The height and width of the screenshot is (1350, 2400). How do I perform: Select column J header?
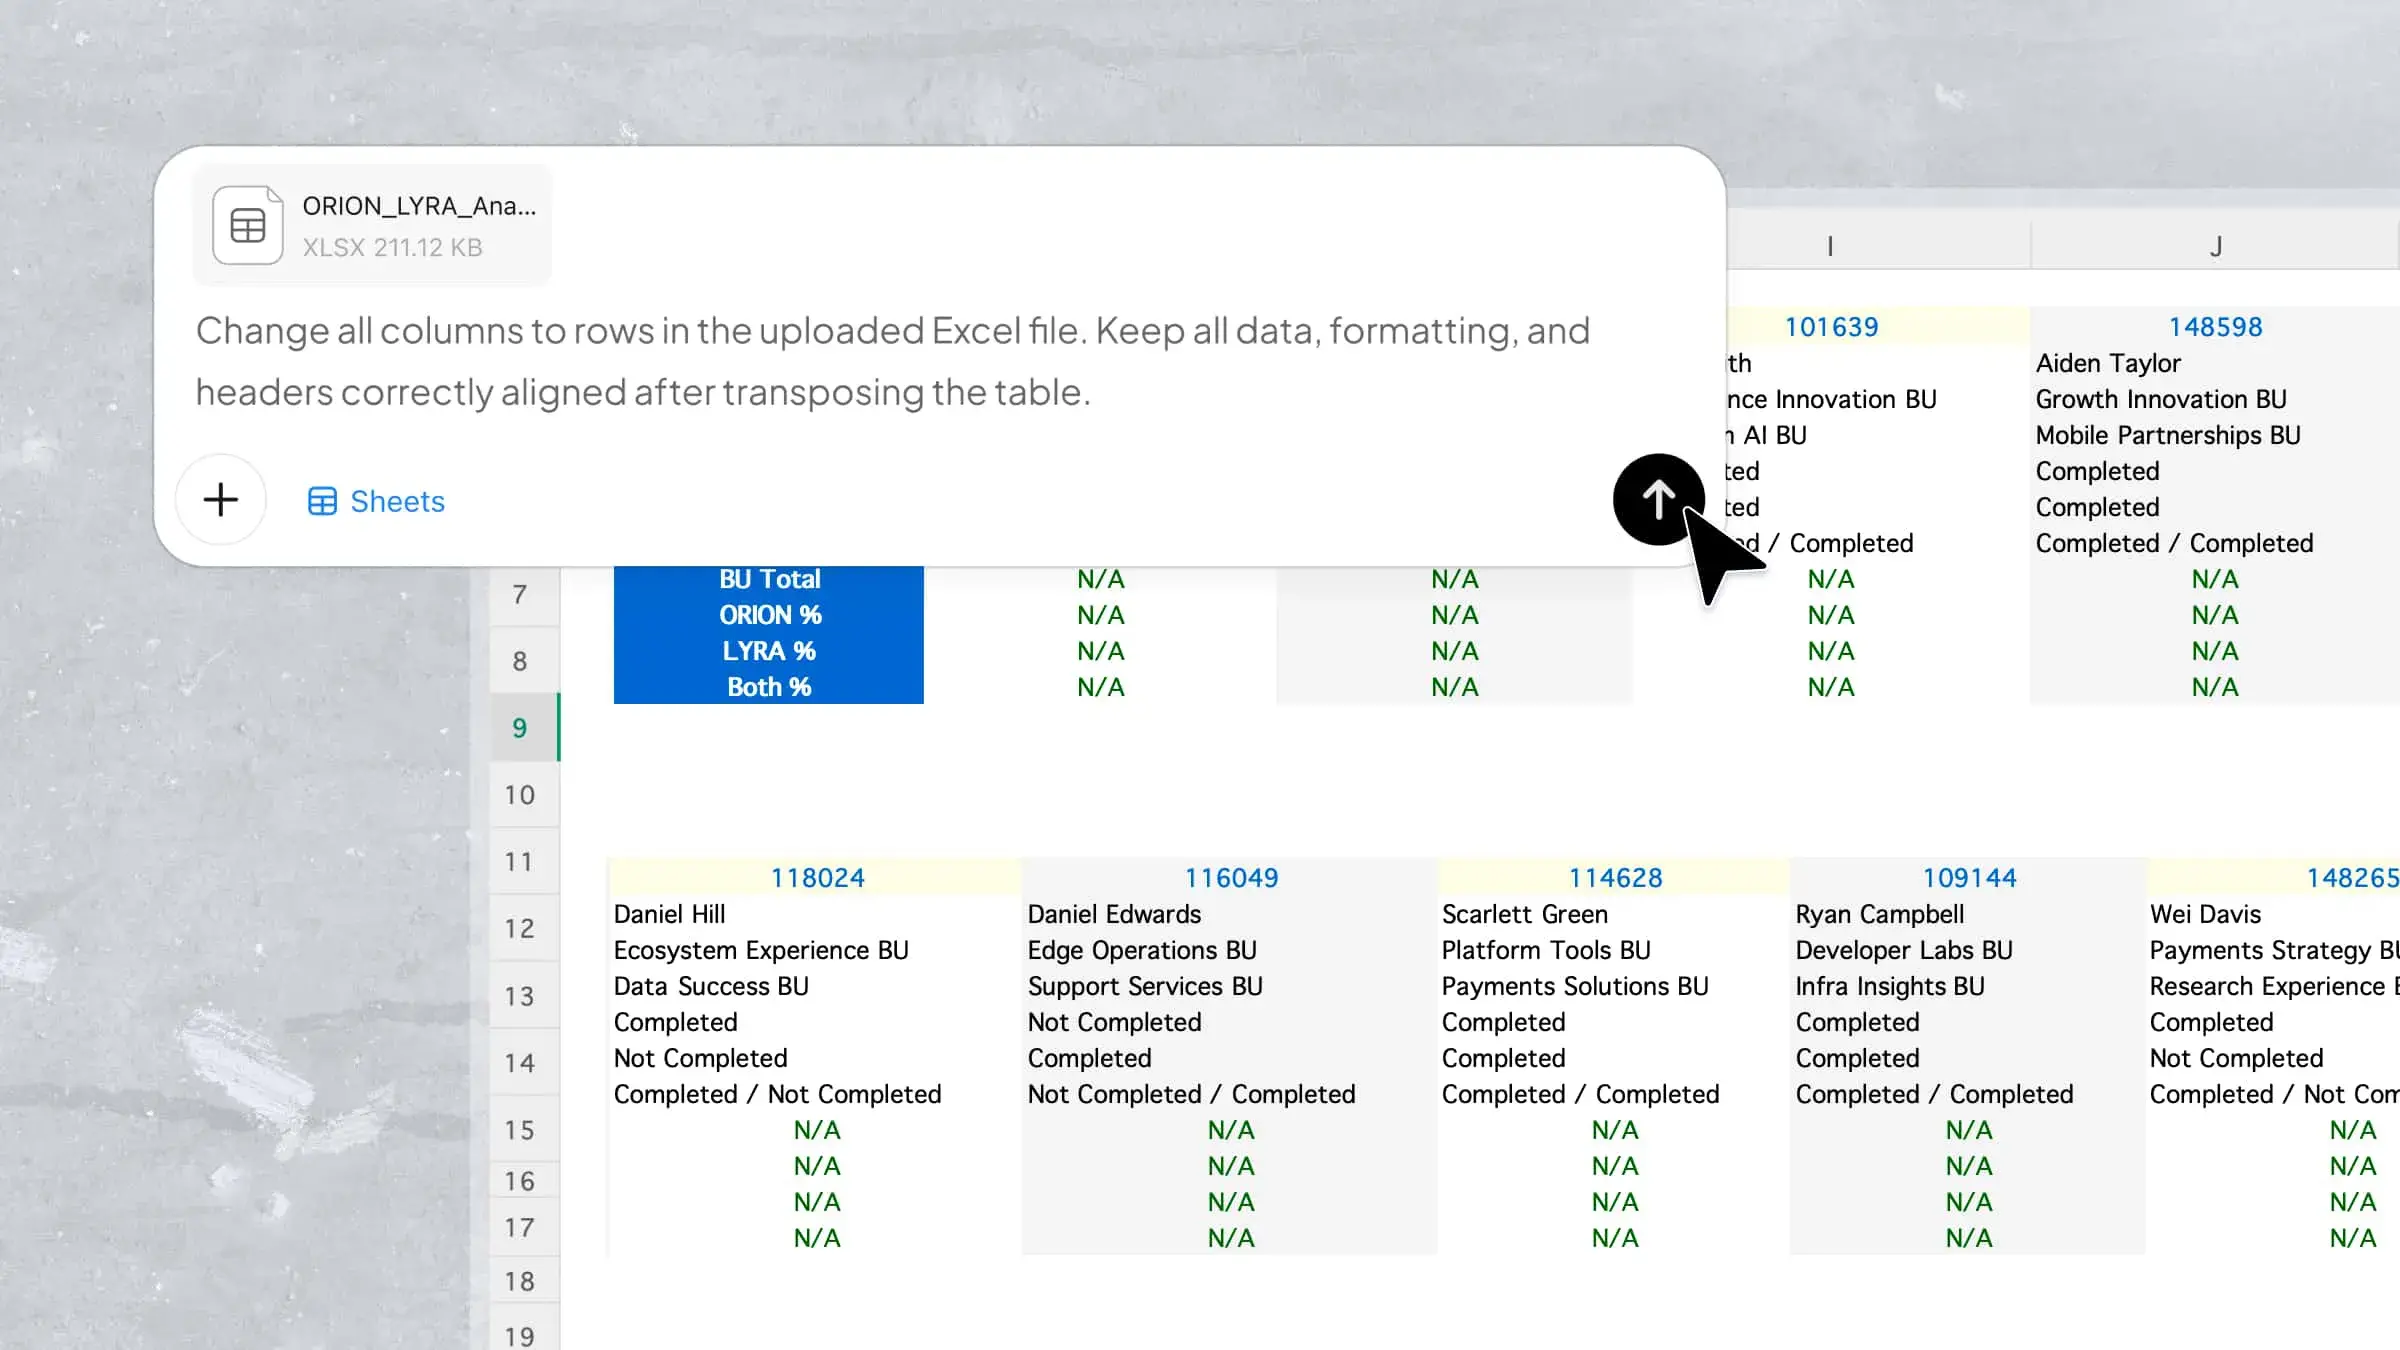click(2215, 246)
